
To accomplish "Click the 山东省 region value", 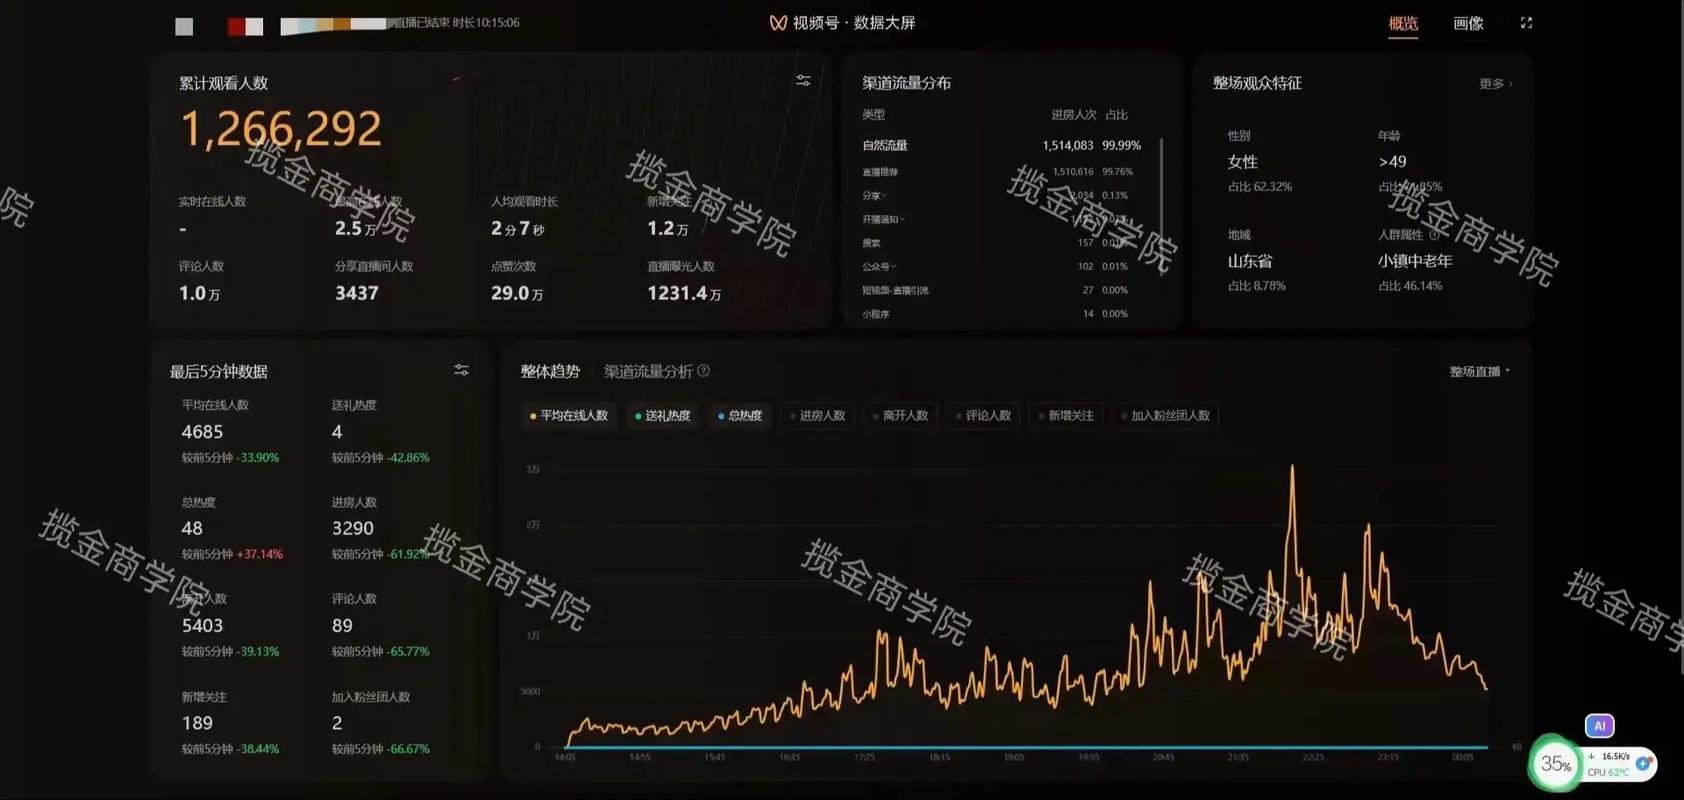I will pos(1250,261).
